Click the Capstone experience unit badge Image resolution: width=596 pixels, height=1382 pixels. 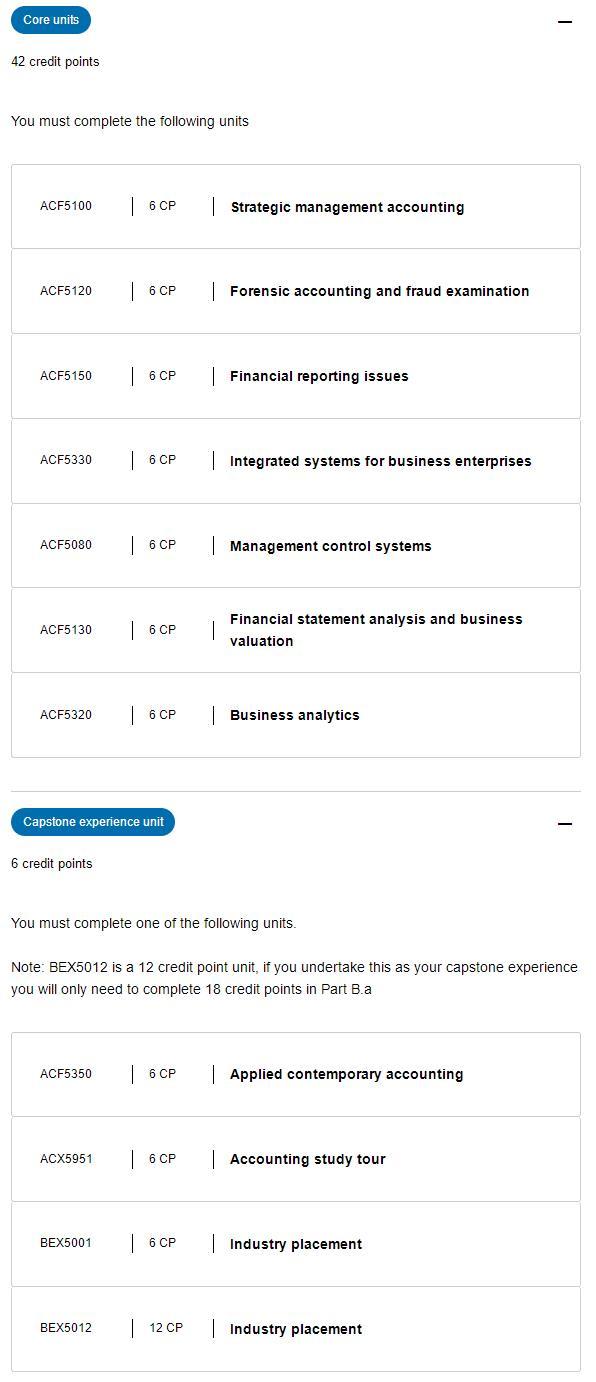click(x=93, y=822)
